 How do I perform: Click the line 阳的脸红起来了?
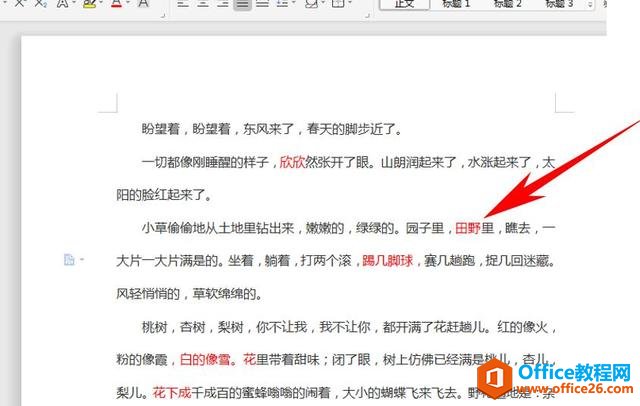(164, 195)
